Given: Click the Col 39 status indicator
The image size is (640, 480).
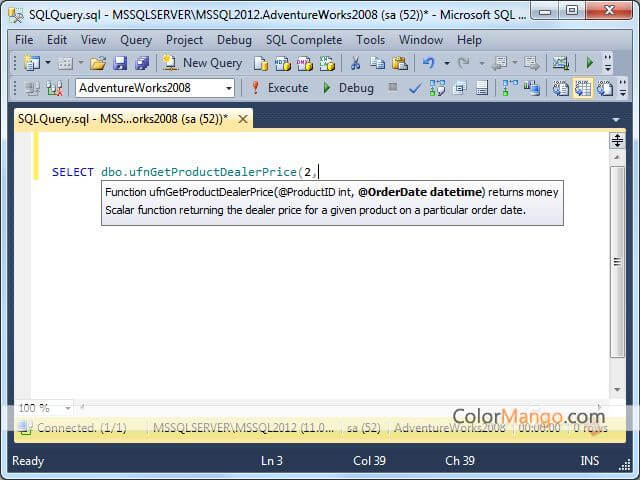Looking at the screenshot, I should (x=369, y=461).
